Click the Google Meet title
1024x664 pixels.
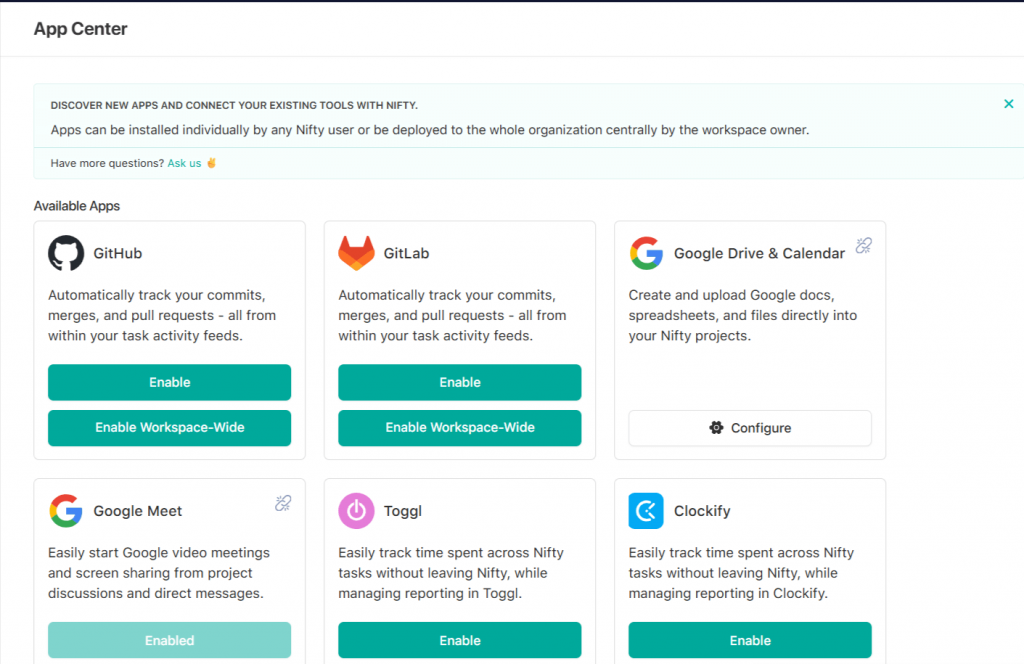(138, 511)
